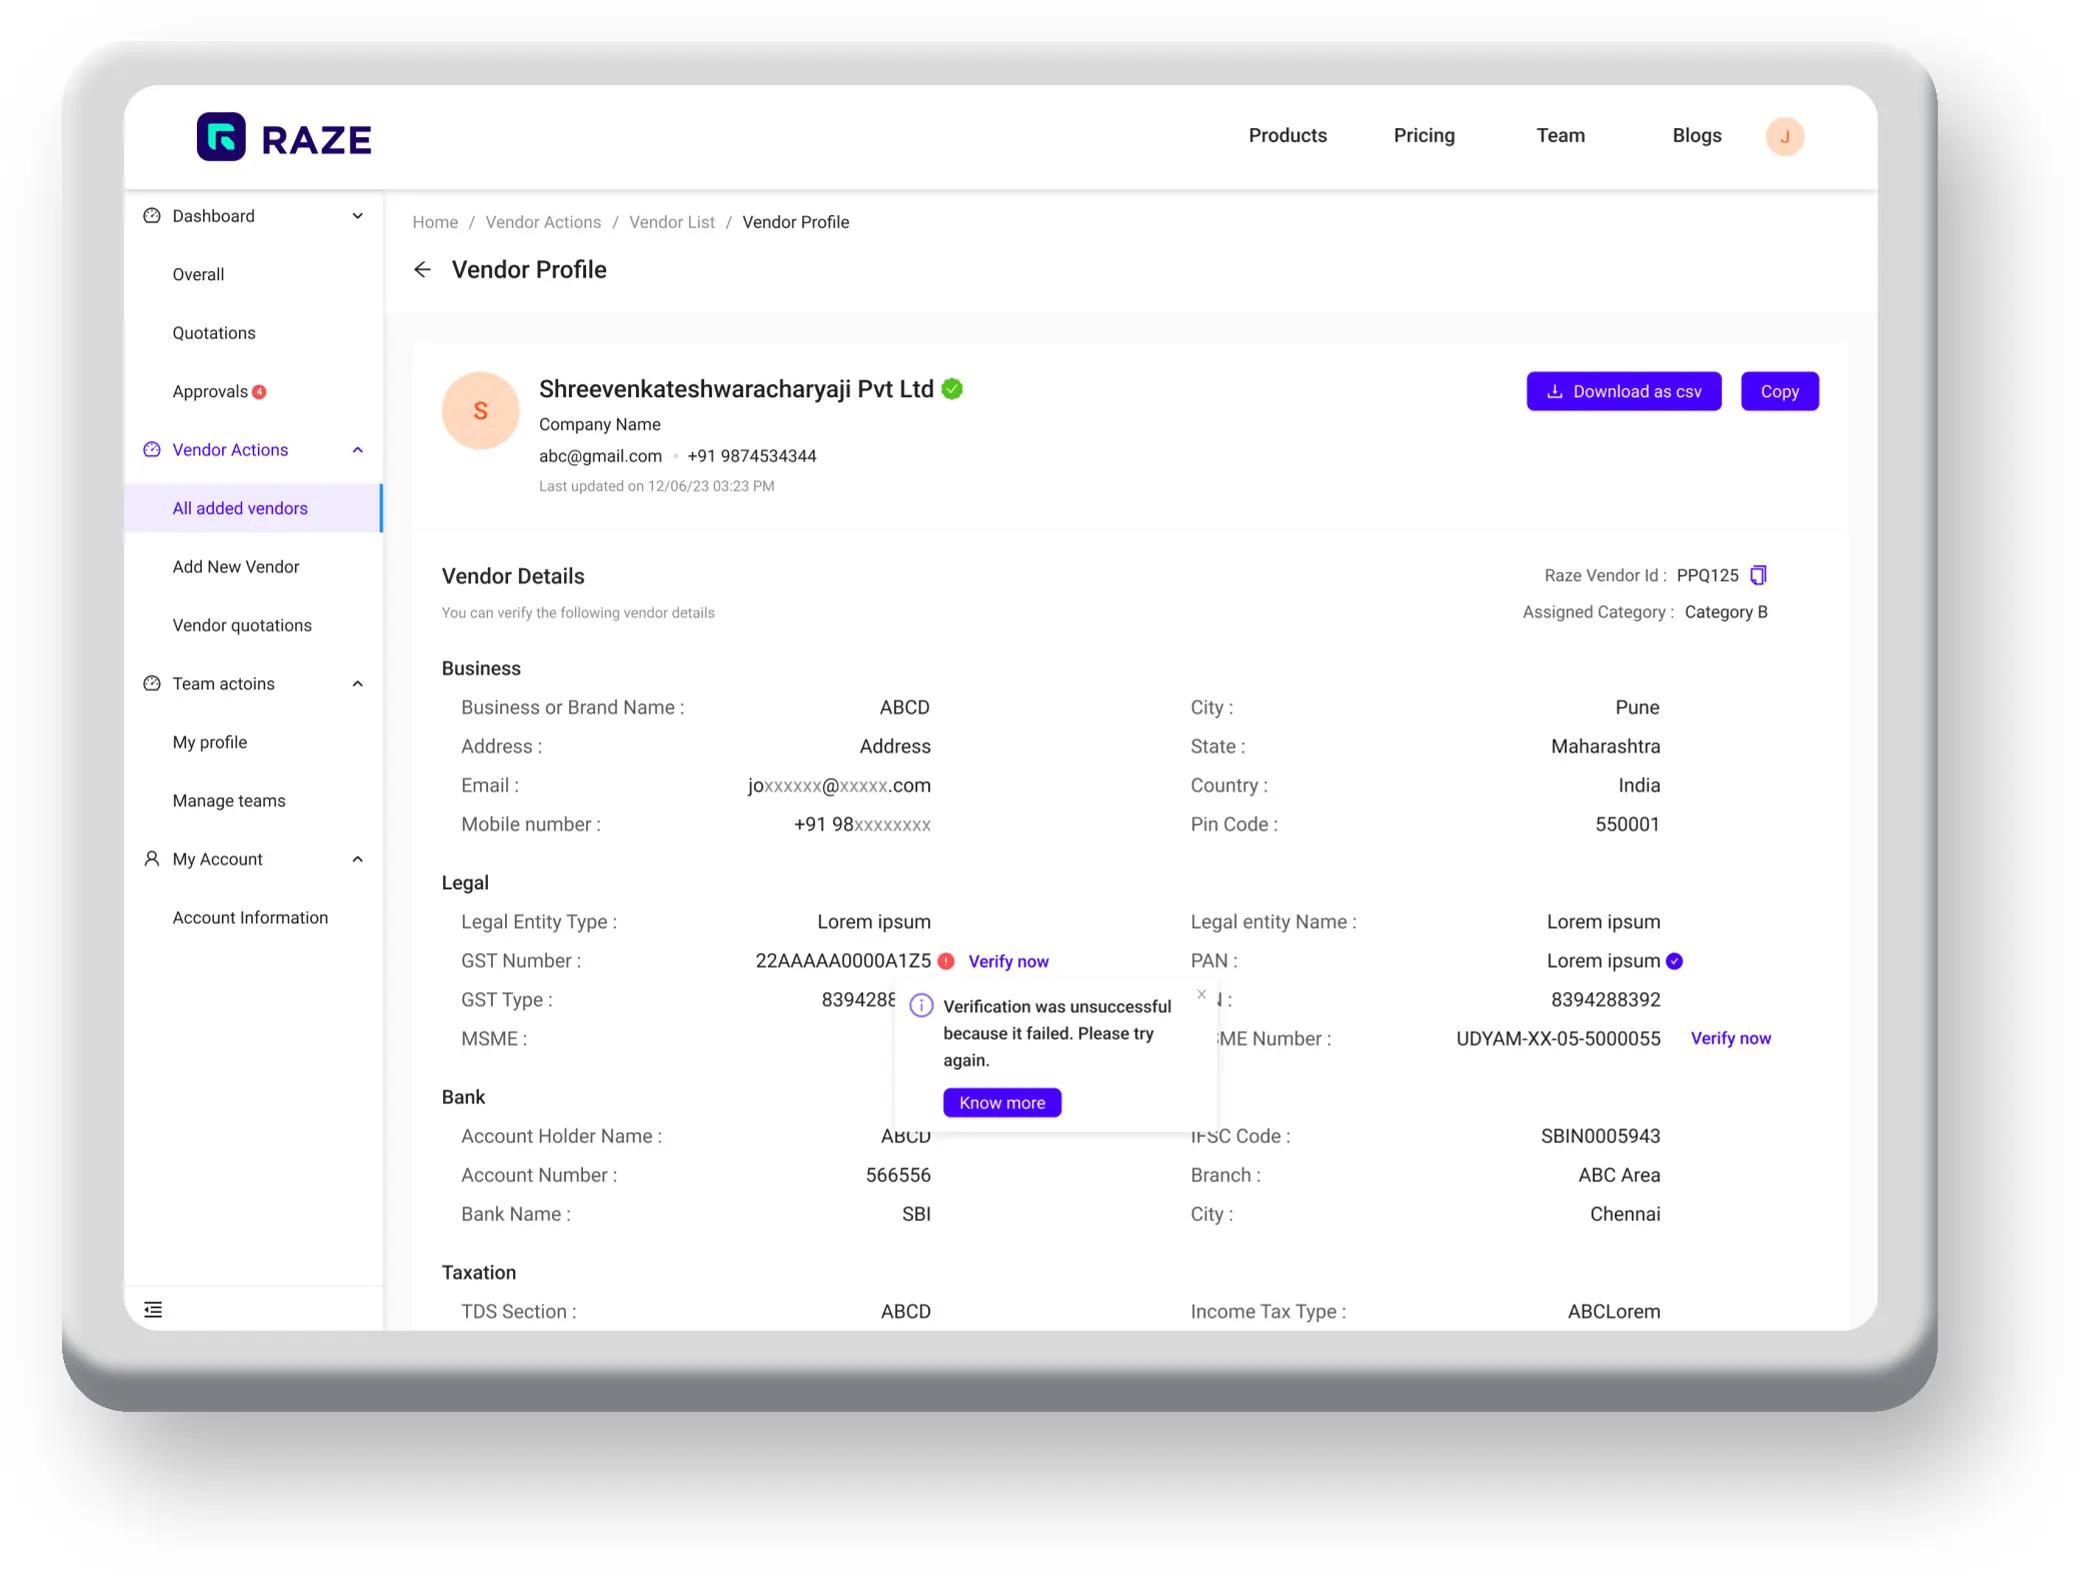Select the back arrow beside Vendor Profile

click(x=422, y=270)
